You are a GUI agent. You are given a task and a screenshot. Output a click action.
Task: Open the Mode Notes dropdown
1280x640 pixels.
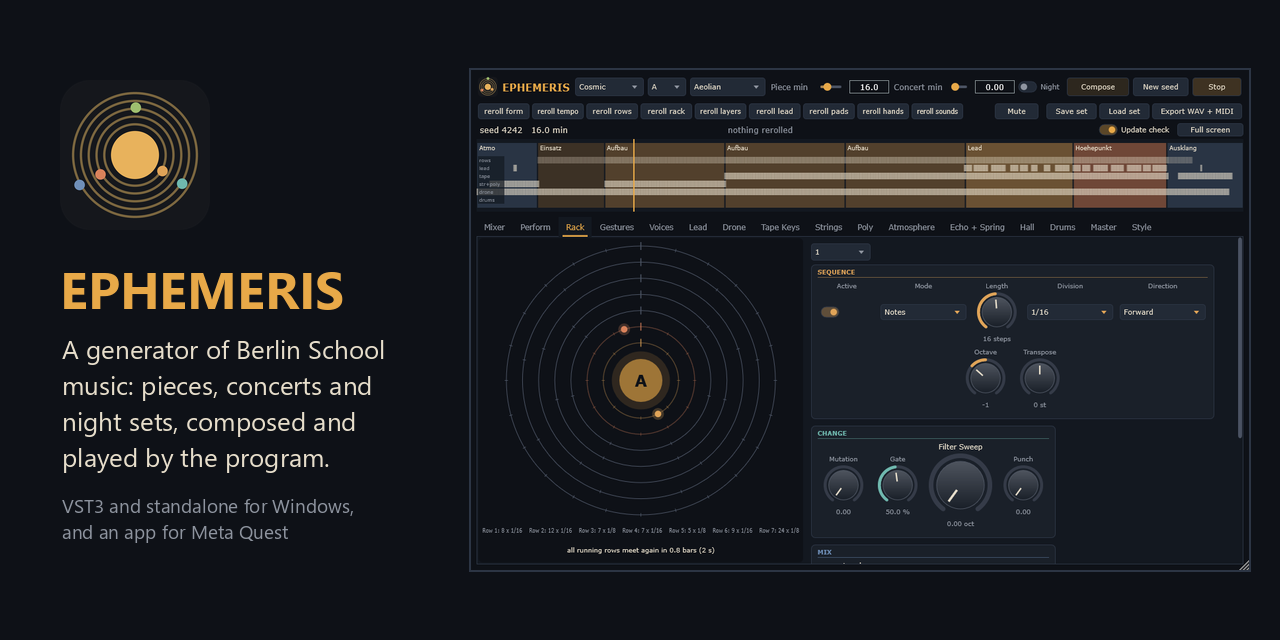(x=923, y=312)
